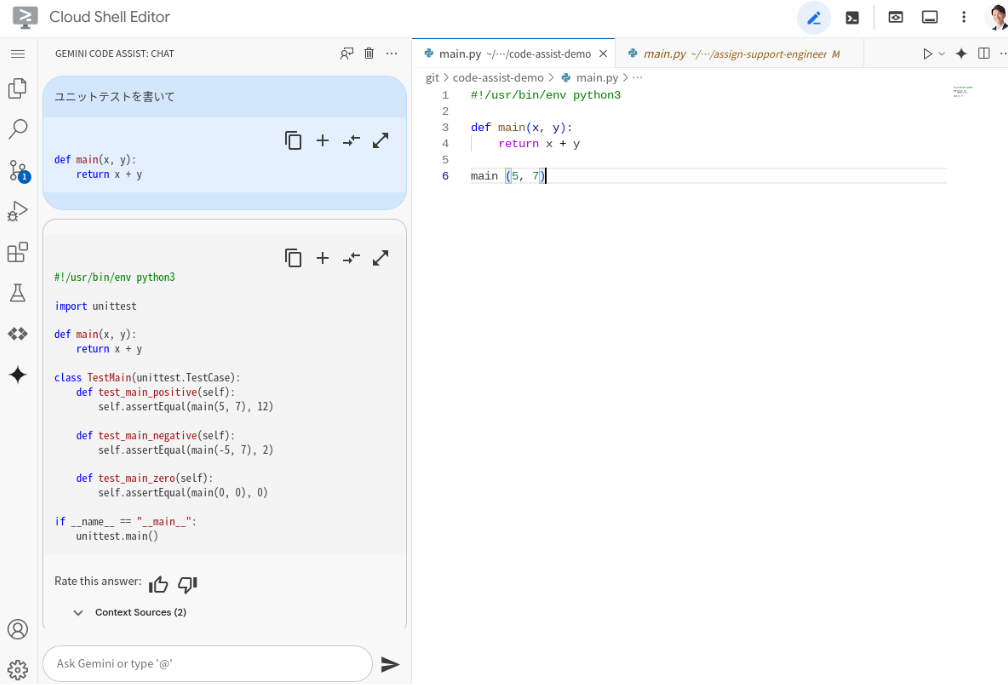Click the code-assist-demo breadcrumb
The image size is (1008, 685).
click(x=498, y=78)
